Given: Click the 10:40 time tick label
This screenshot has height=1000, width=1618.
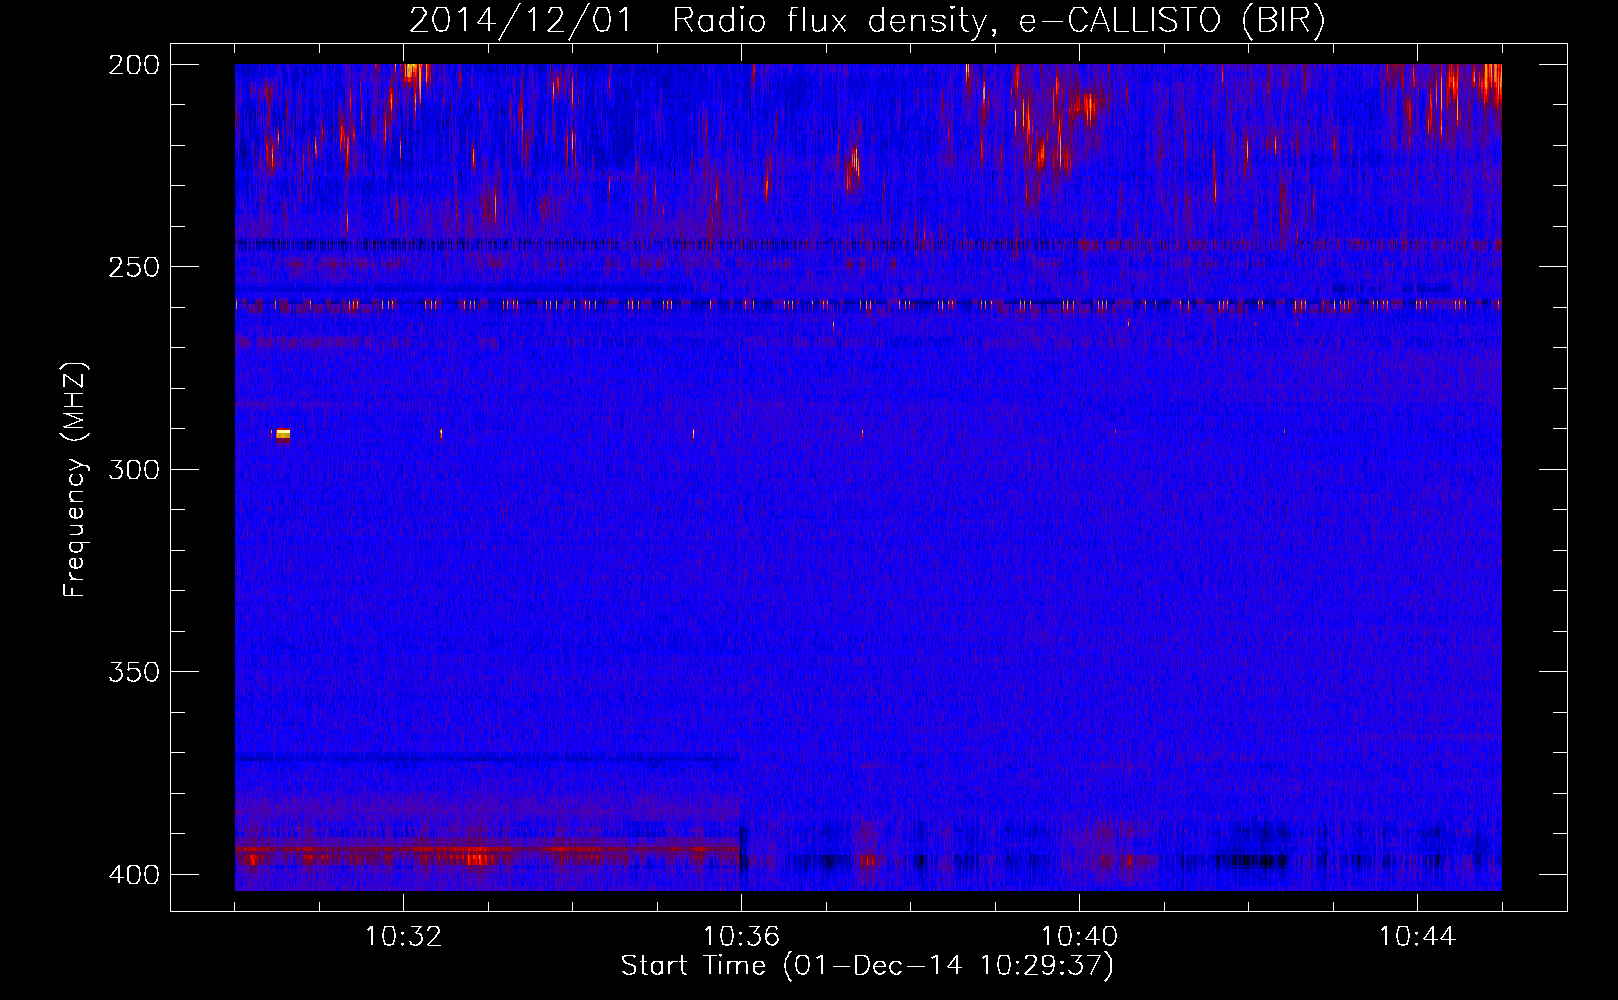Looking at the screenshot, I should (x=1079, y=937).
